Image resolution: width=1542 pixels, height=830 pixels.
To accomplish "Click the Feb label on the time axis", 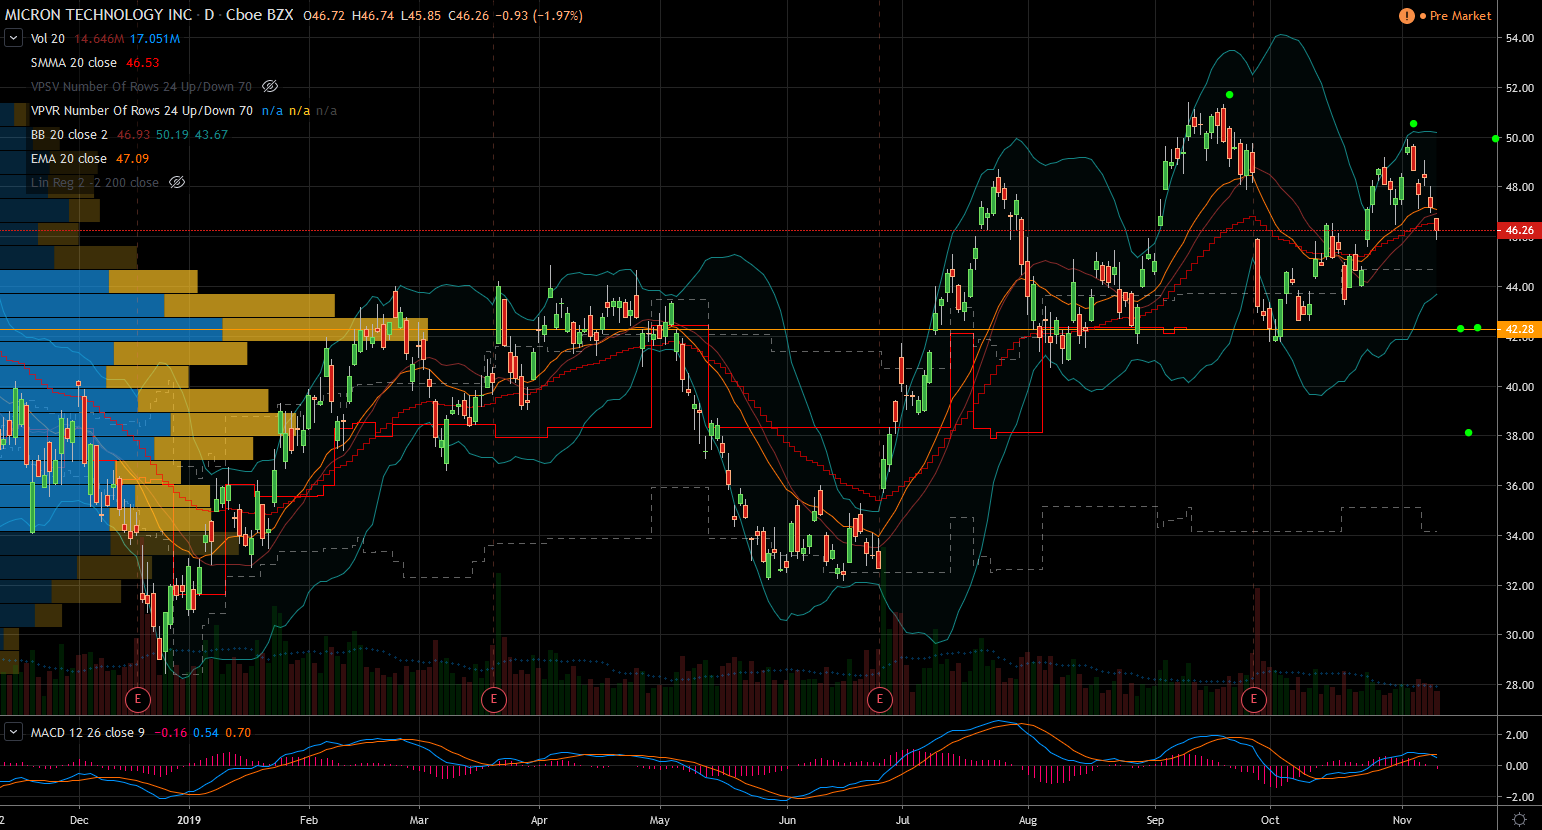I will tap(309, 820).
